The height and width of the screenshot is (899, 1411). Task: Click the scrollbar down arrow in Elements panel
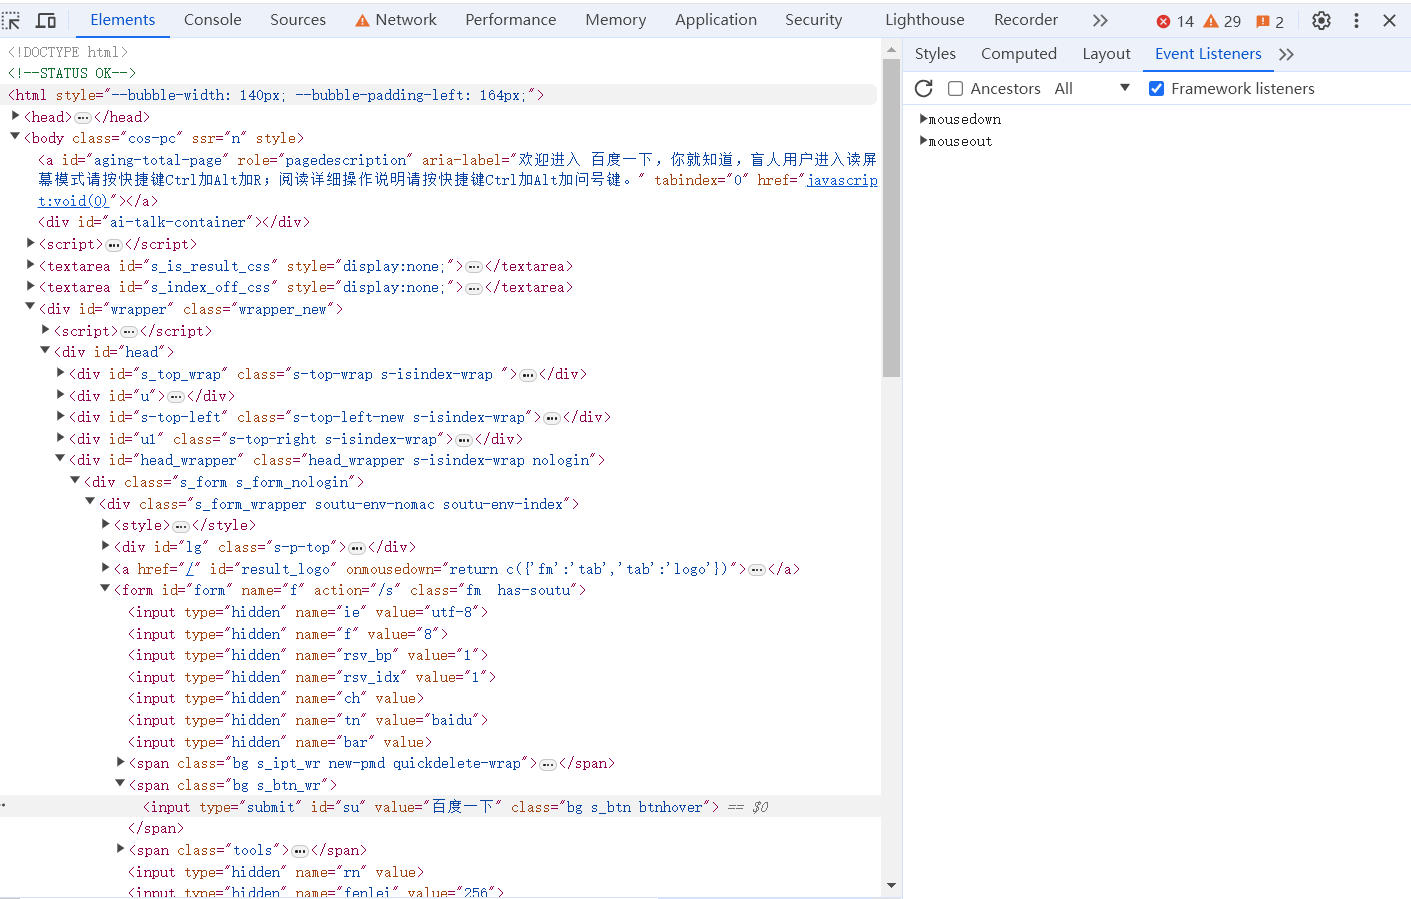[x=891, y=886]
